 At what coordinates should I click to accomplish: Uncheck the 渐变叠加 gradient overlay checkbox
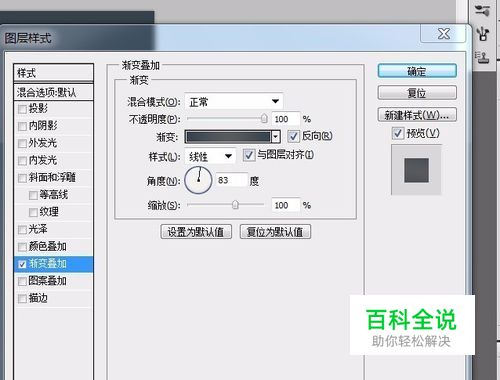(22, 265)
